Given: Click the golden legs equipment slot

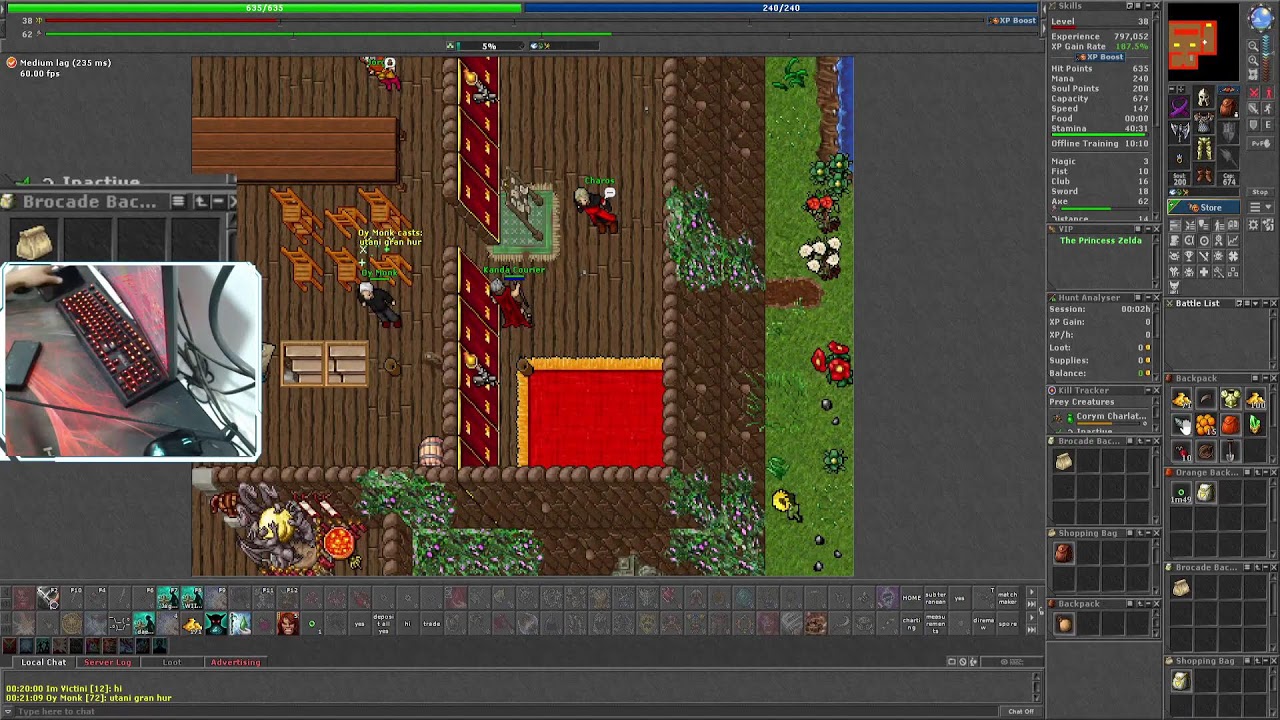Looking at the screenshot, I should click(1204, 148).
